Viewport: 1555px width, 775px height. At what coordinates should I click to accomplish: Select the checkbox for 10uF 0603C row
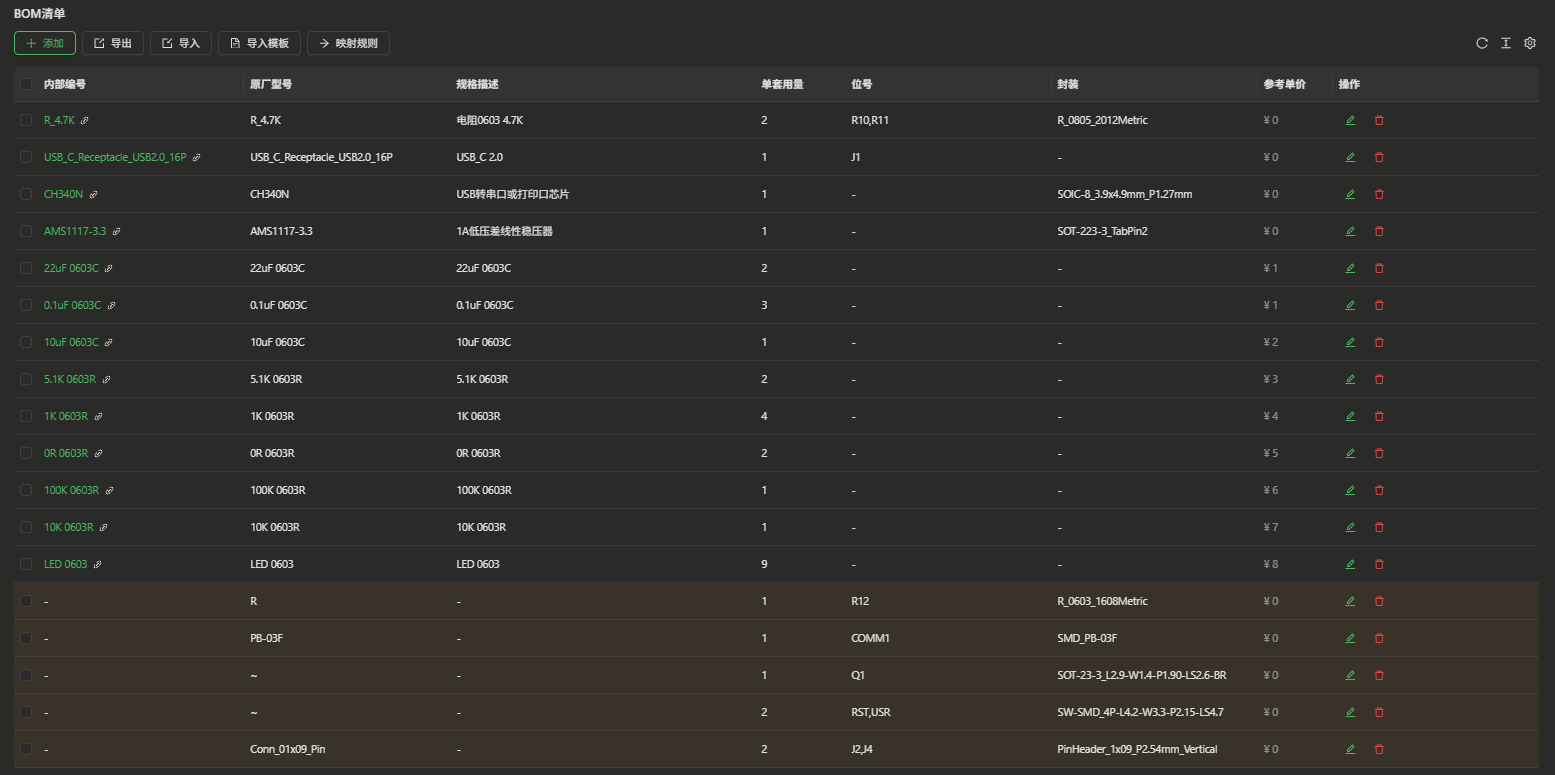(26, 342)
